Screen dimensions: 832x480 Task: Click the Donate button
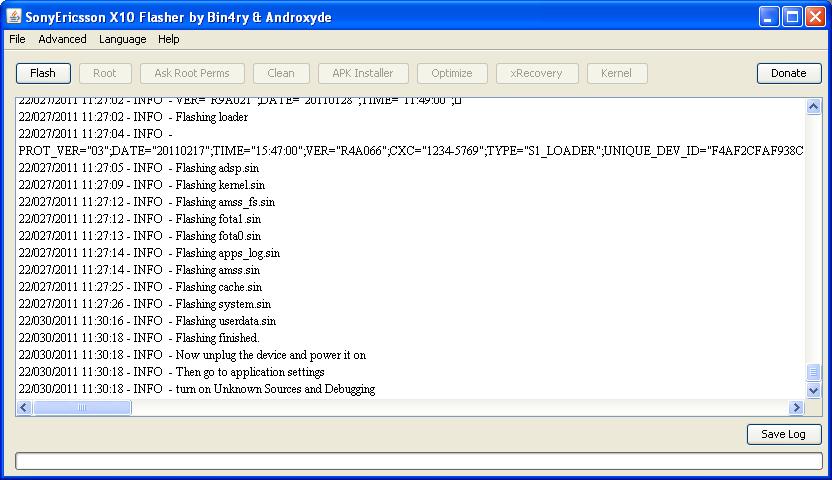[x=788, y=73]
